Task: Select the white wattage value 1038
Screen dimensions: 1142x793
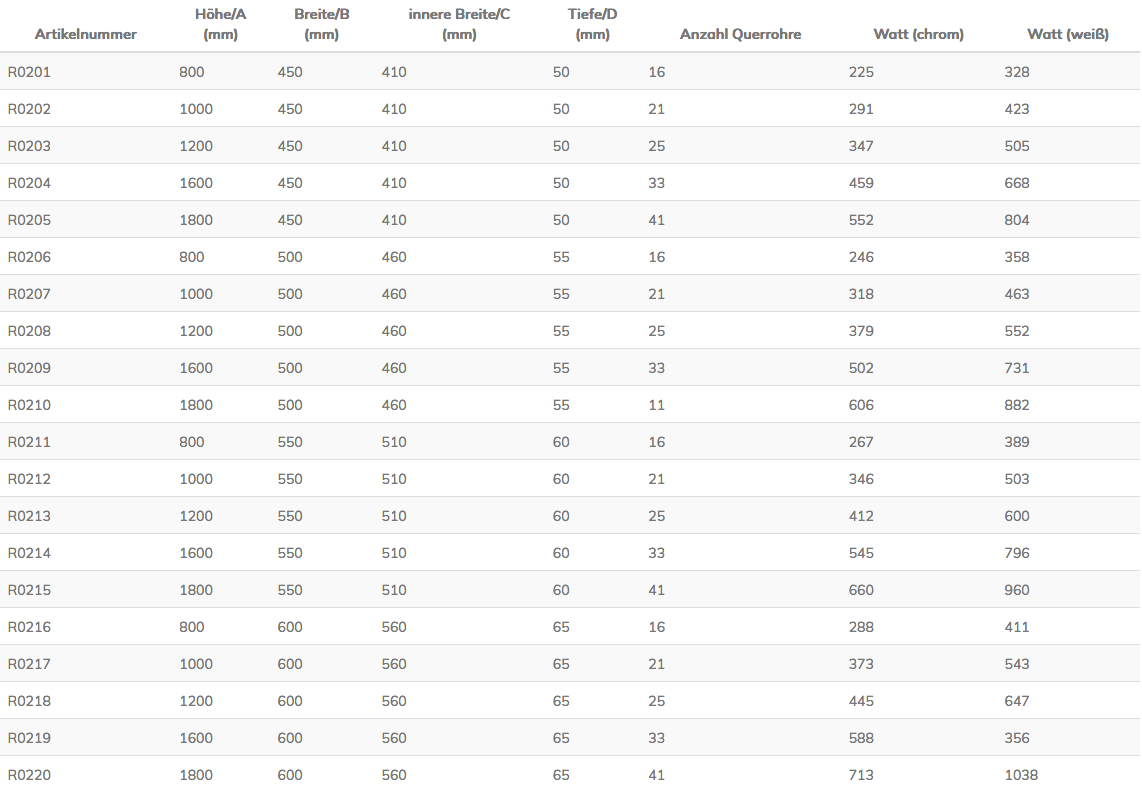Action: [1021, 775]
